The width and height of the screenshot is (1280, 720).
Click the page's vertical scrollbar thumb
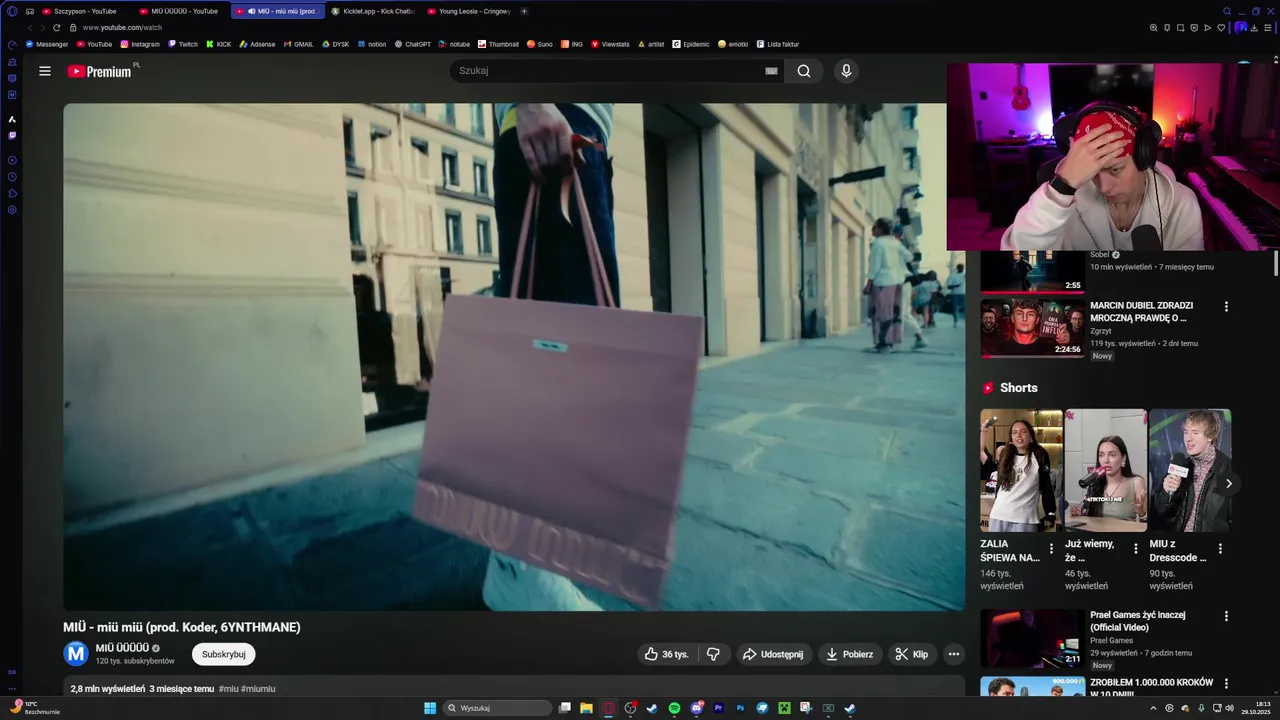[1275, 264]
